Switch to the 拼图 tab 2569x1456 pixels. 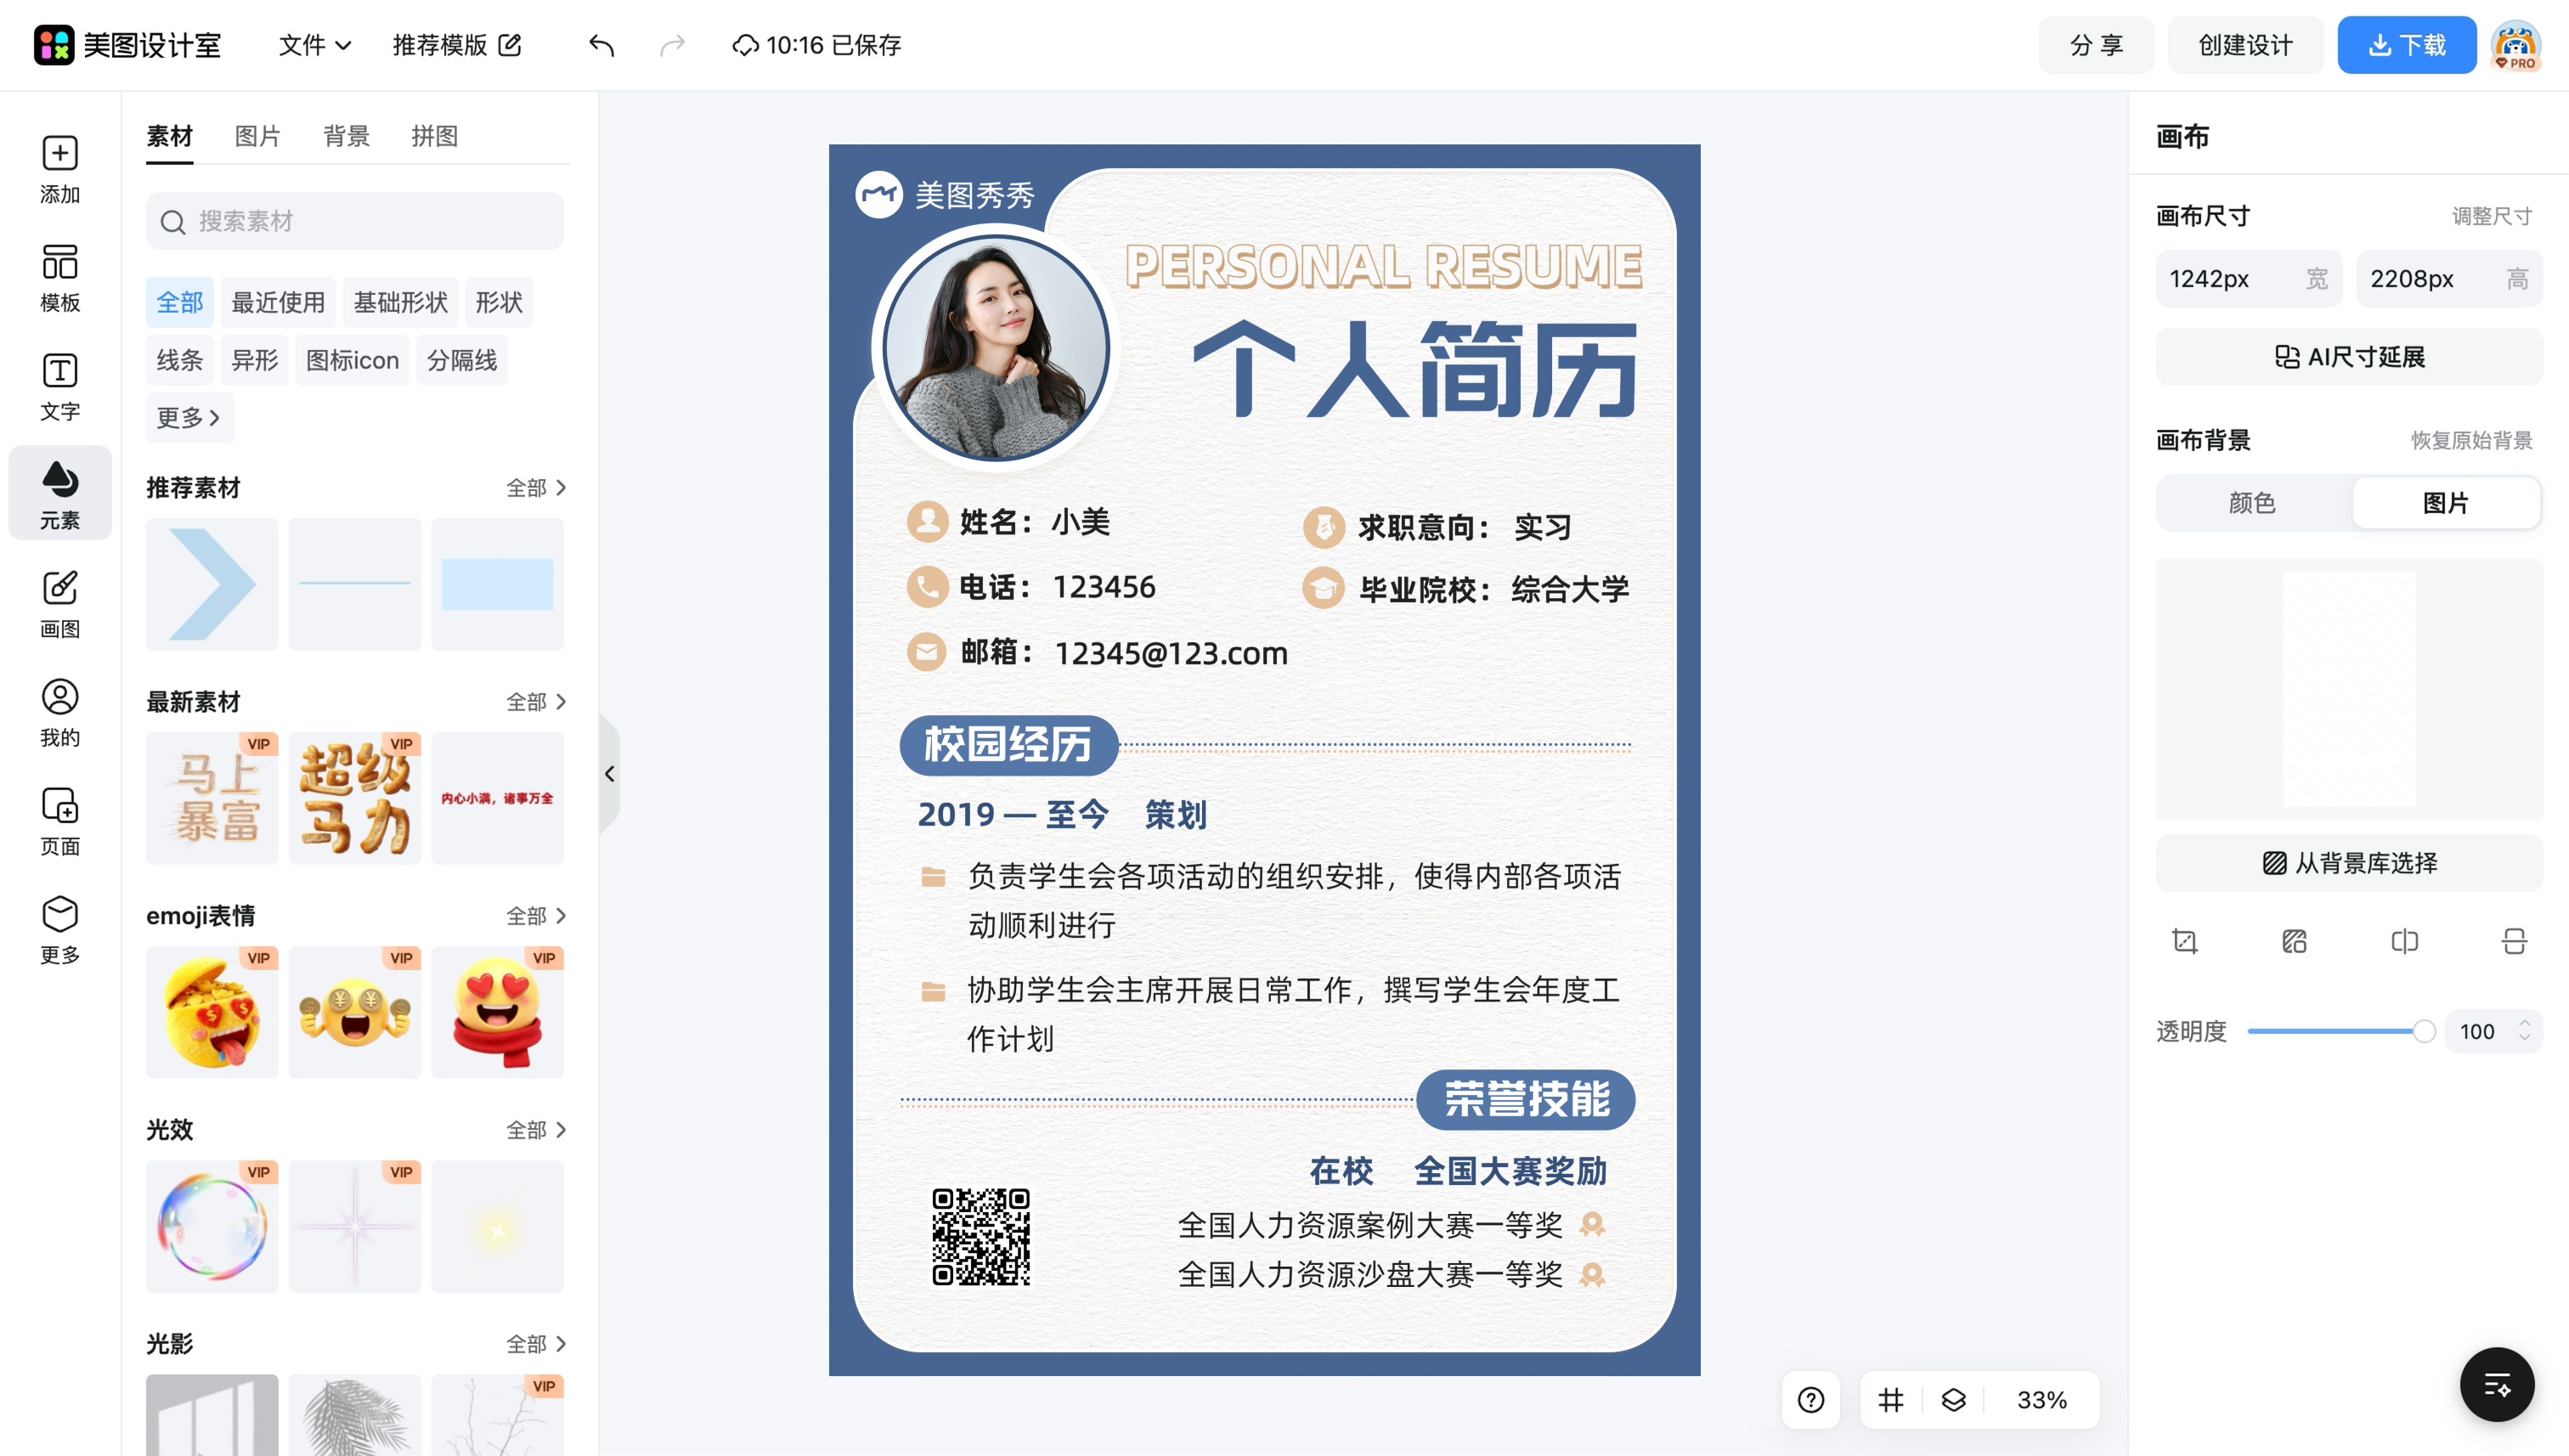tap(434, 136)
